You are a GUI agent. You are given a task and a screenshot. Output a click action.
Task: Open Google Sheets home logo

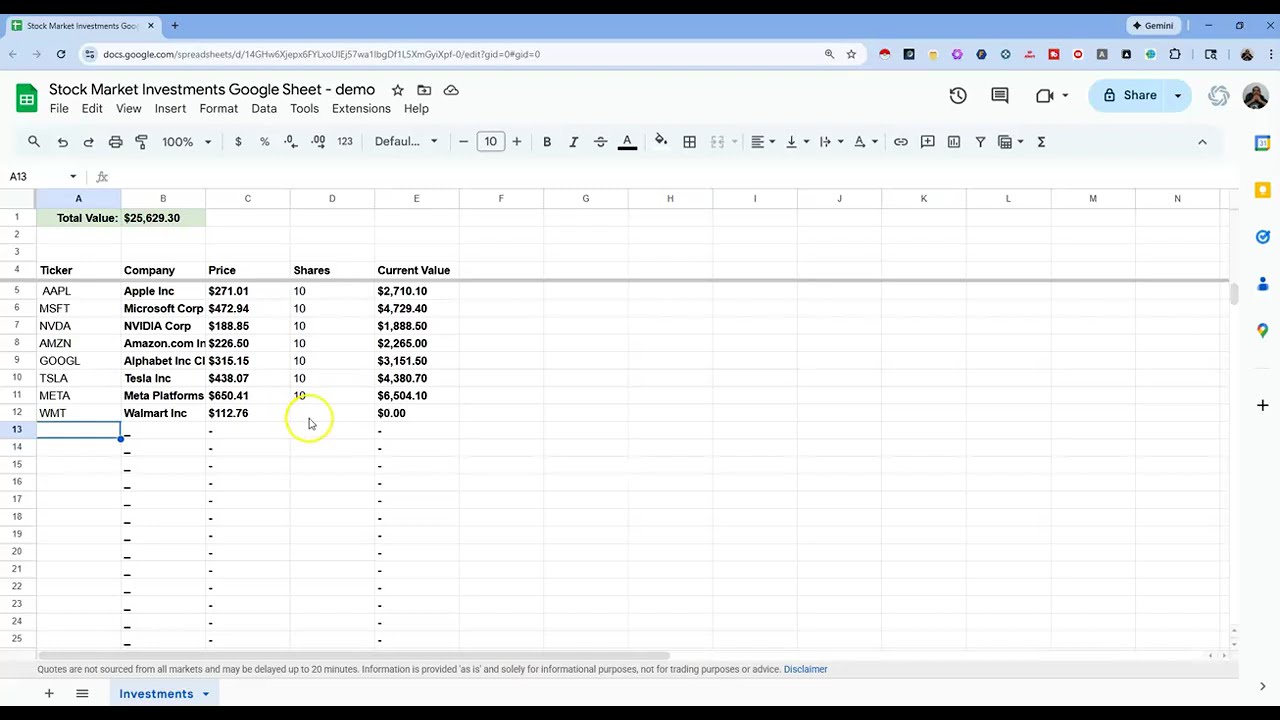pos(26,97)
